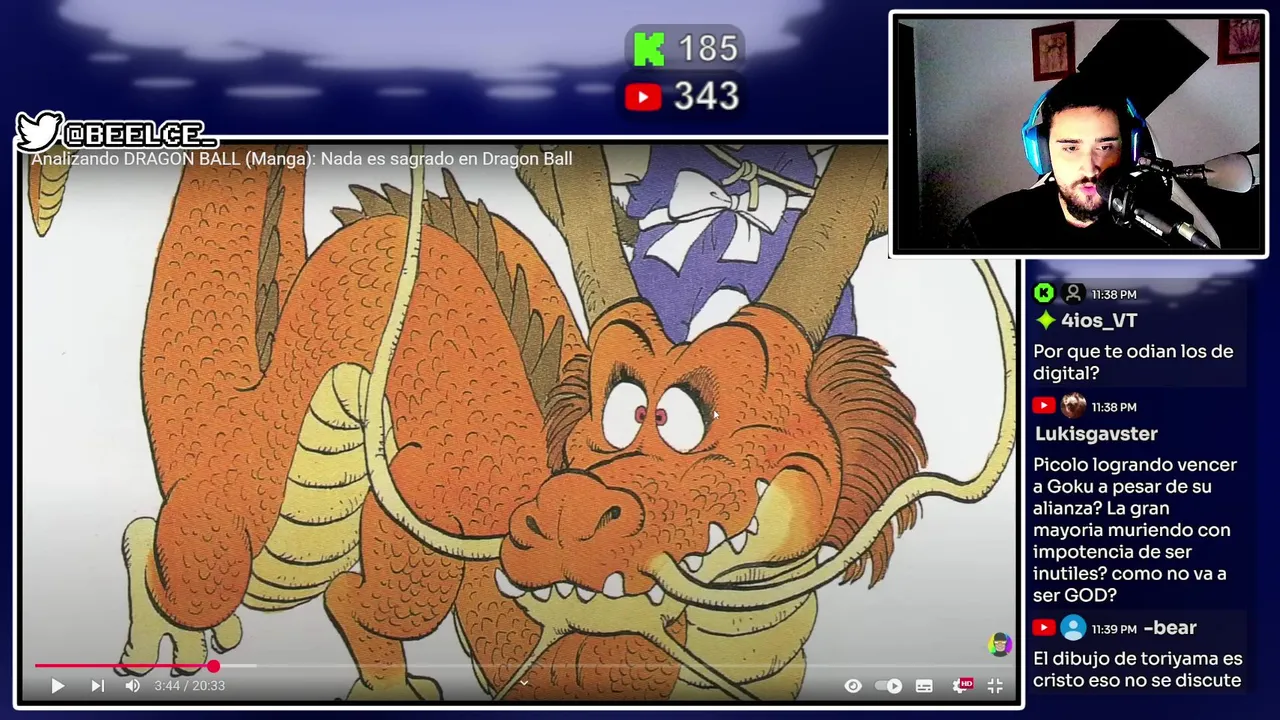1280x720 pixels.
Task: Expand the chevron below the video center
Action: [523, 684]
